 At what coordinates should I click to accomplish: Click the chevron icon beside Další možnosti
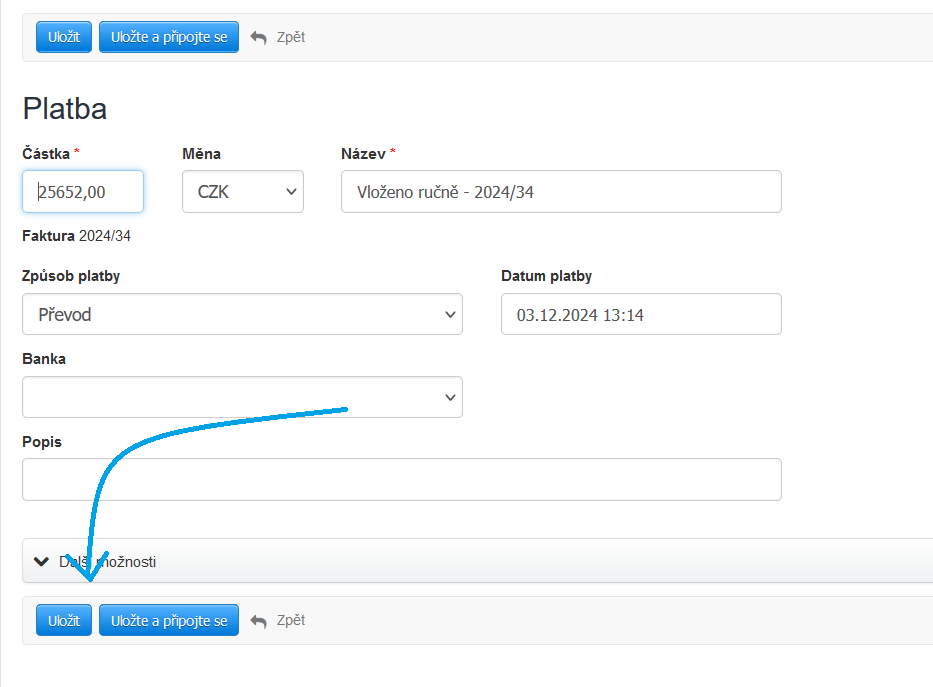point(41,562)
